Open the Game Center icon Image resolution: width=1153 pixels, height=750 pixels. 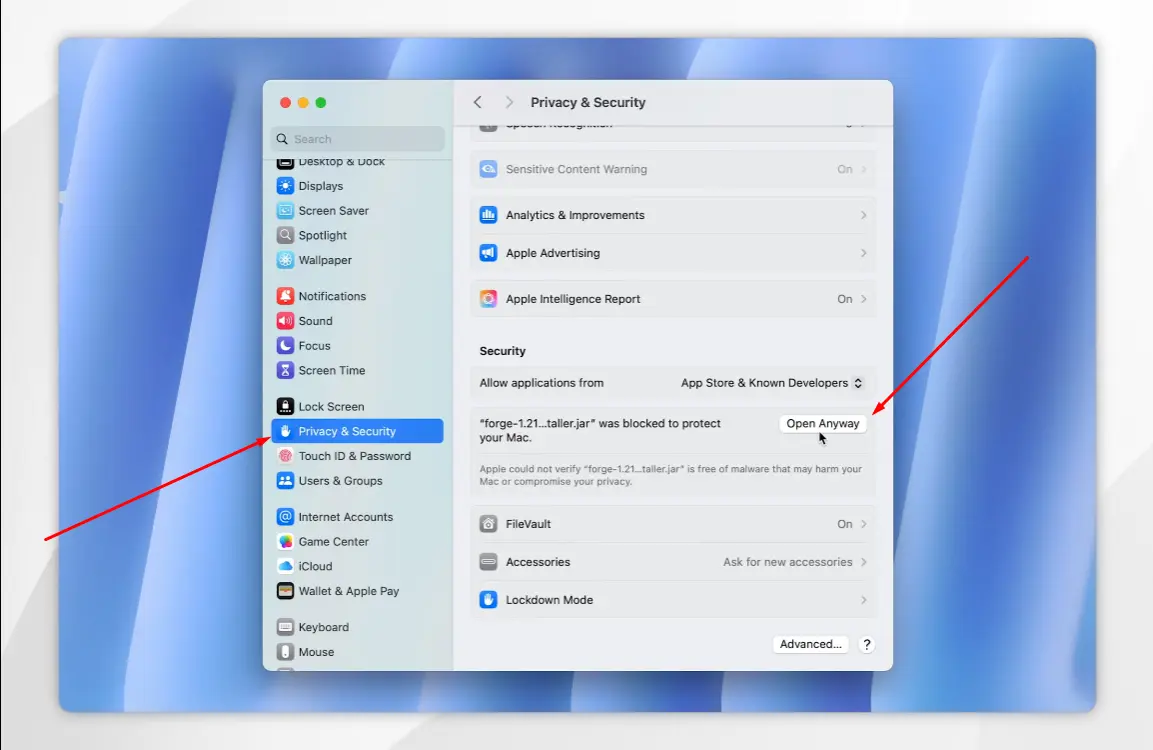(x=285, y=541)
